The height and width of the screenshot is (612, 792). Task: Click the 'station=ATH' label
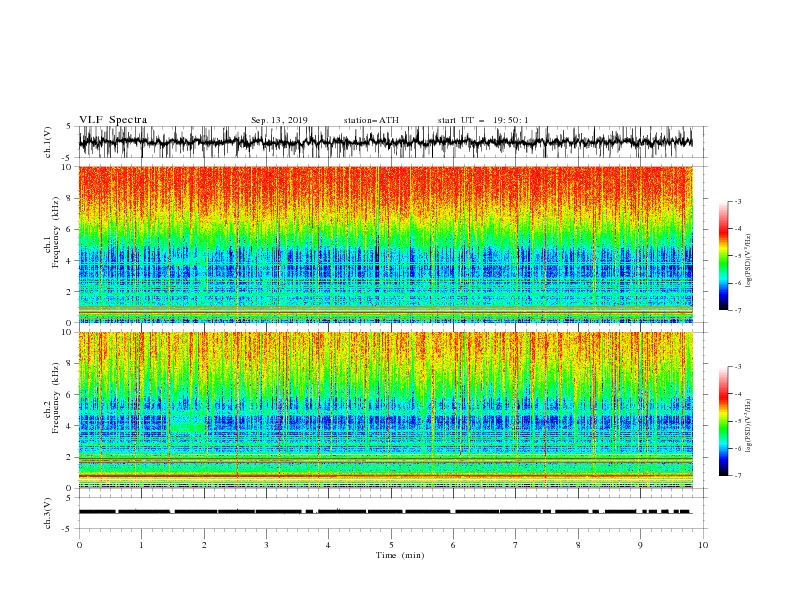pos(371,120)
